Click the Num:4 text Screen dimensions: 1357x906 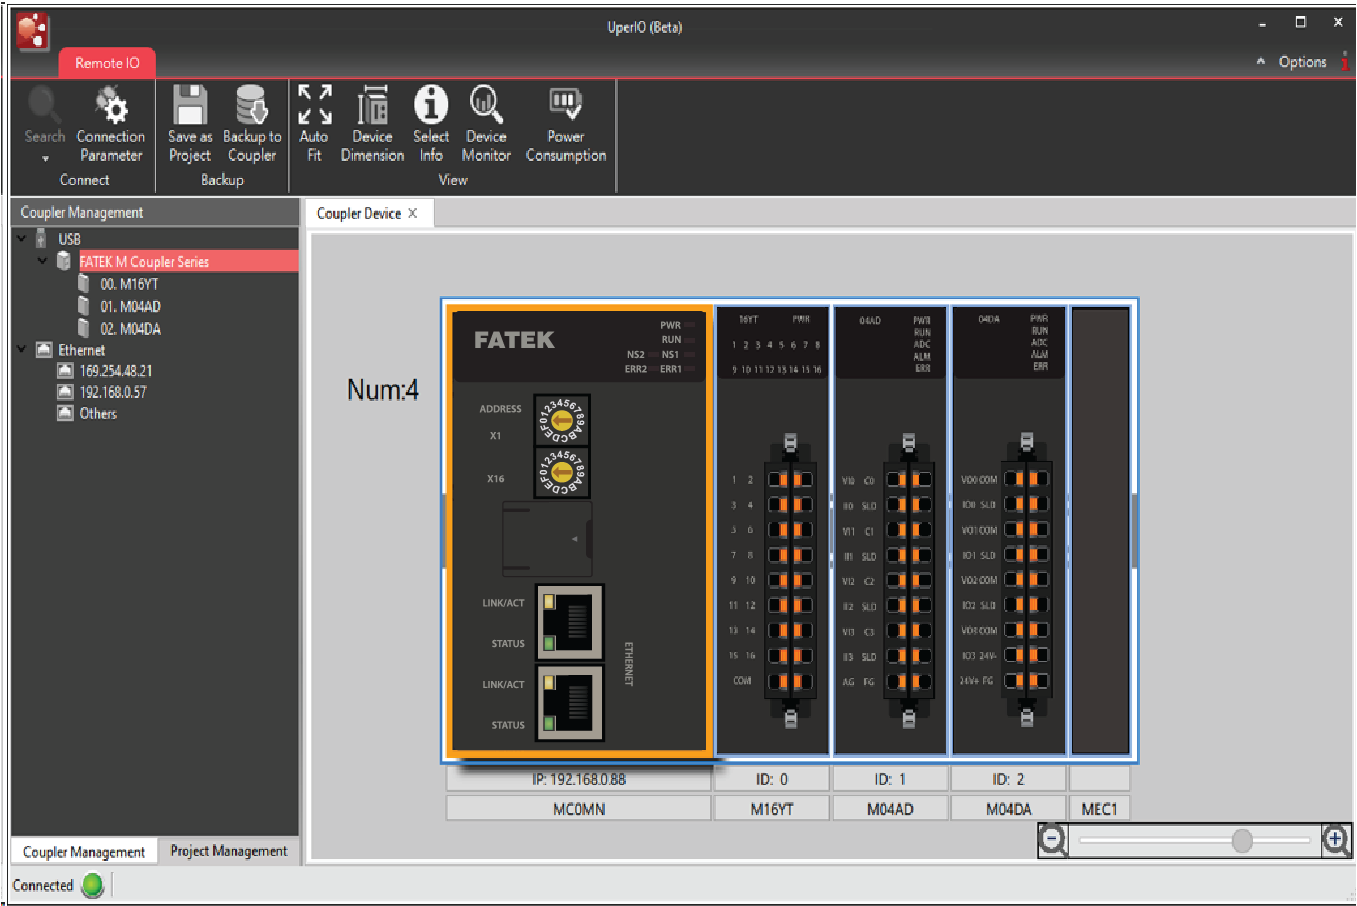point(383,389)
